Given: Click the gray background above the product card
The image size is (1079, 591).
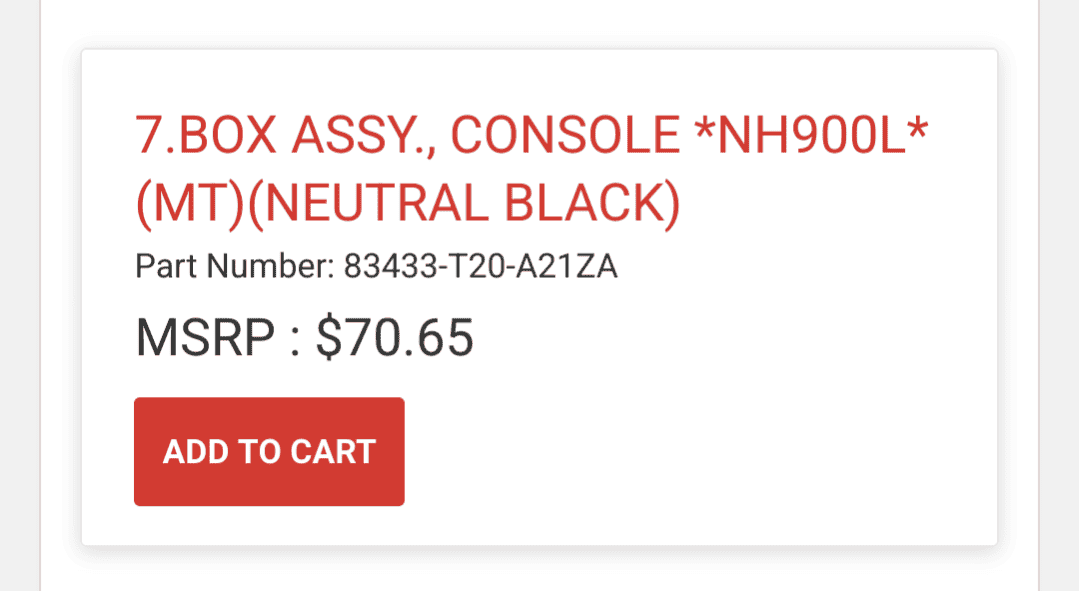Looking at the screenshot, I should click(540, 22).
